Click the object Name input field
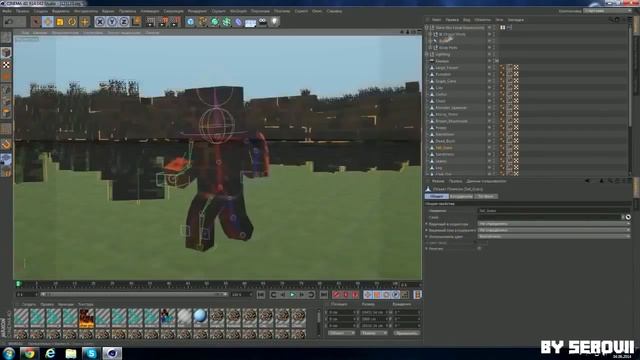 553,211
